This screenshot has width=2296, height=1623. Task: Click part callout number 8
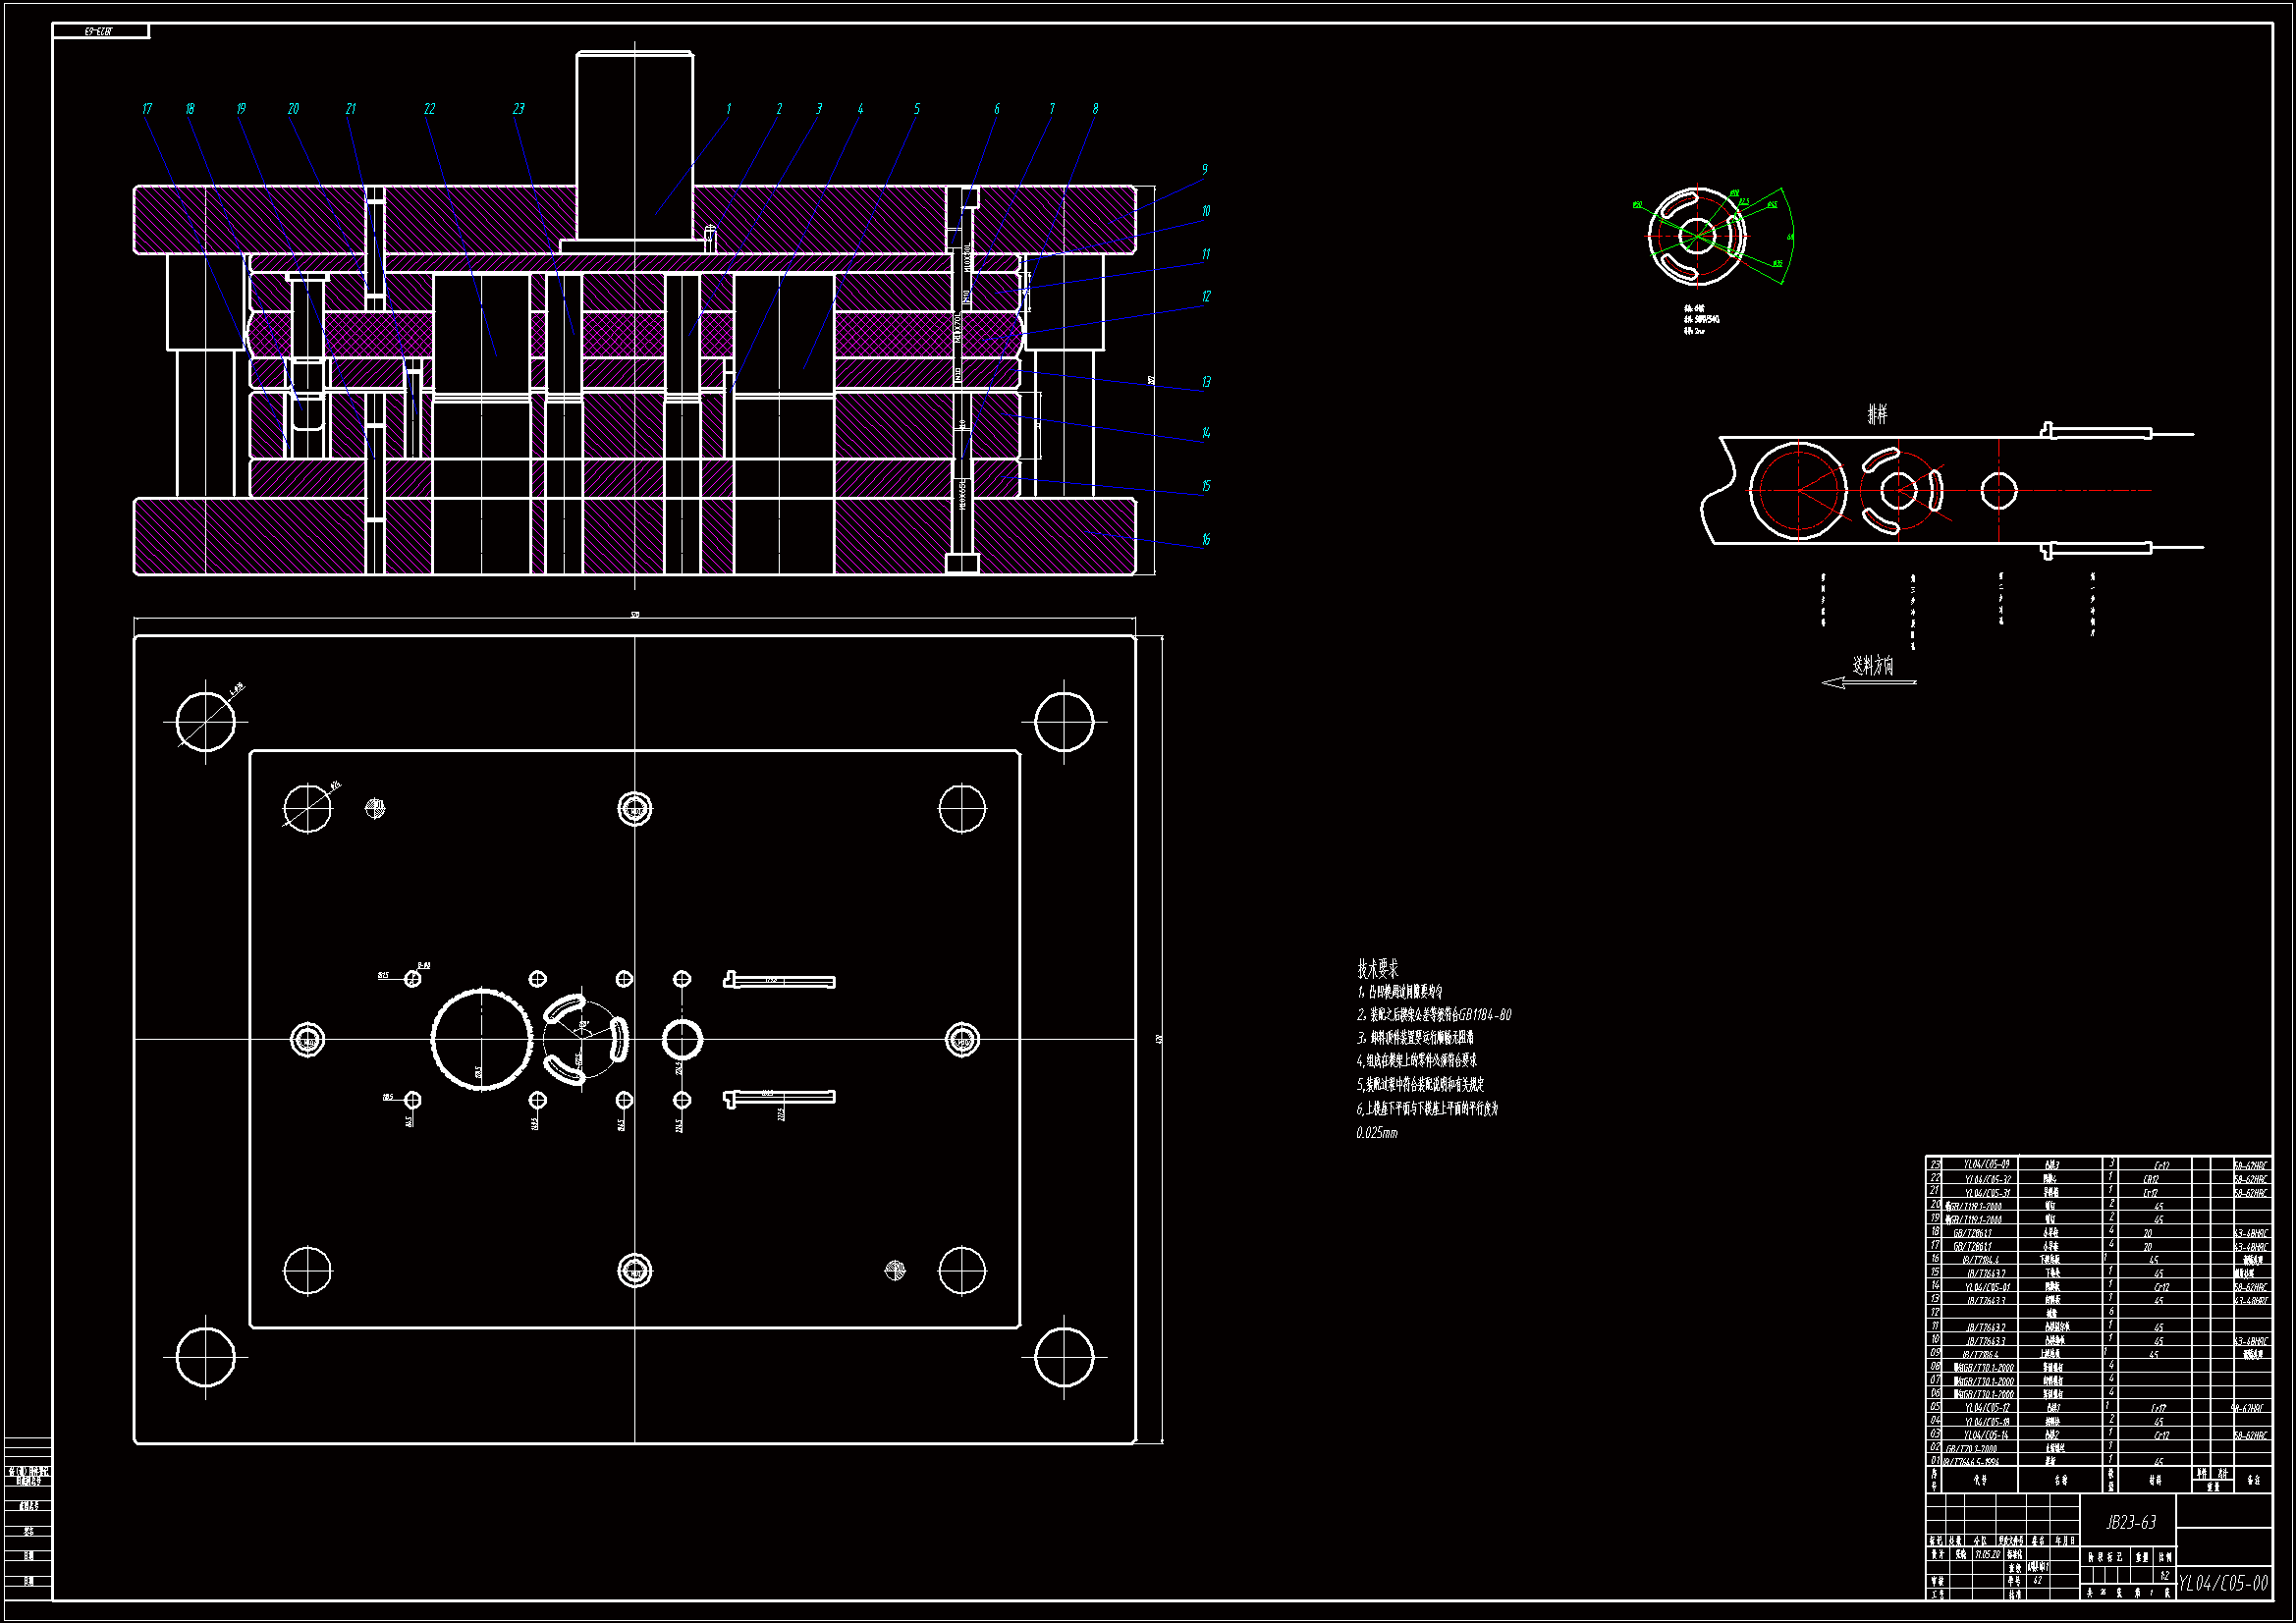tap(1095, 109)
